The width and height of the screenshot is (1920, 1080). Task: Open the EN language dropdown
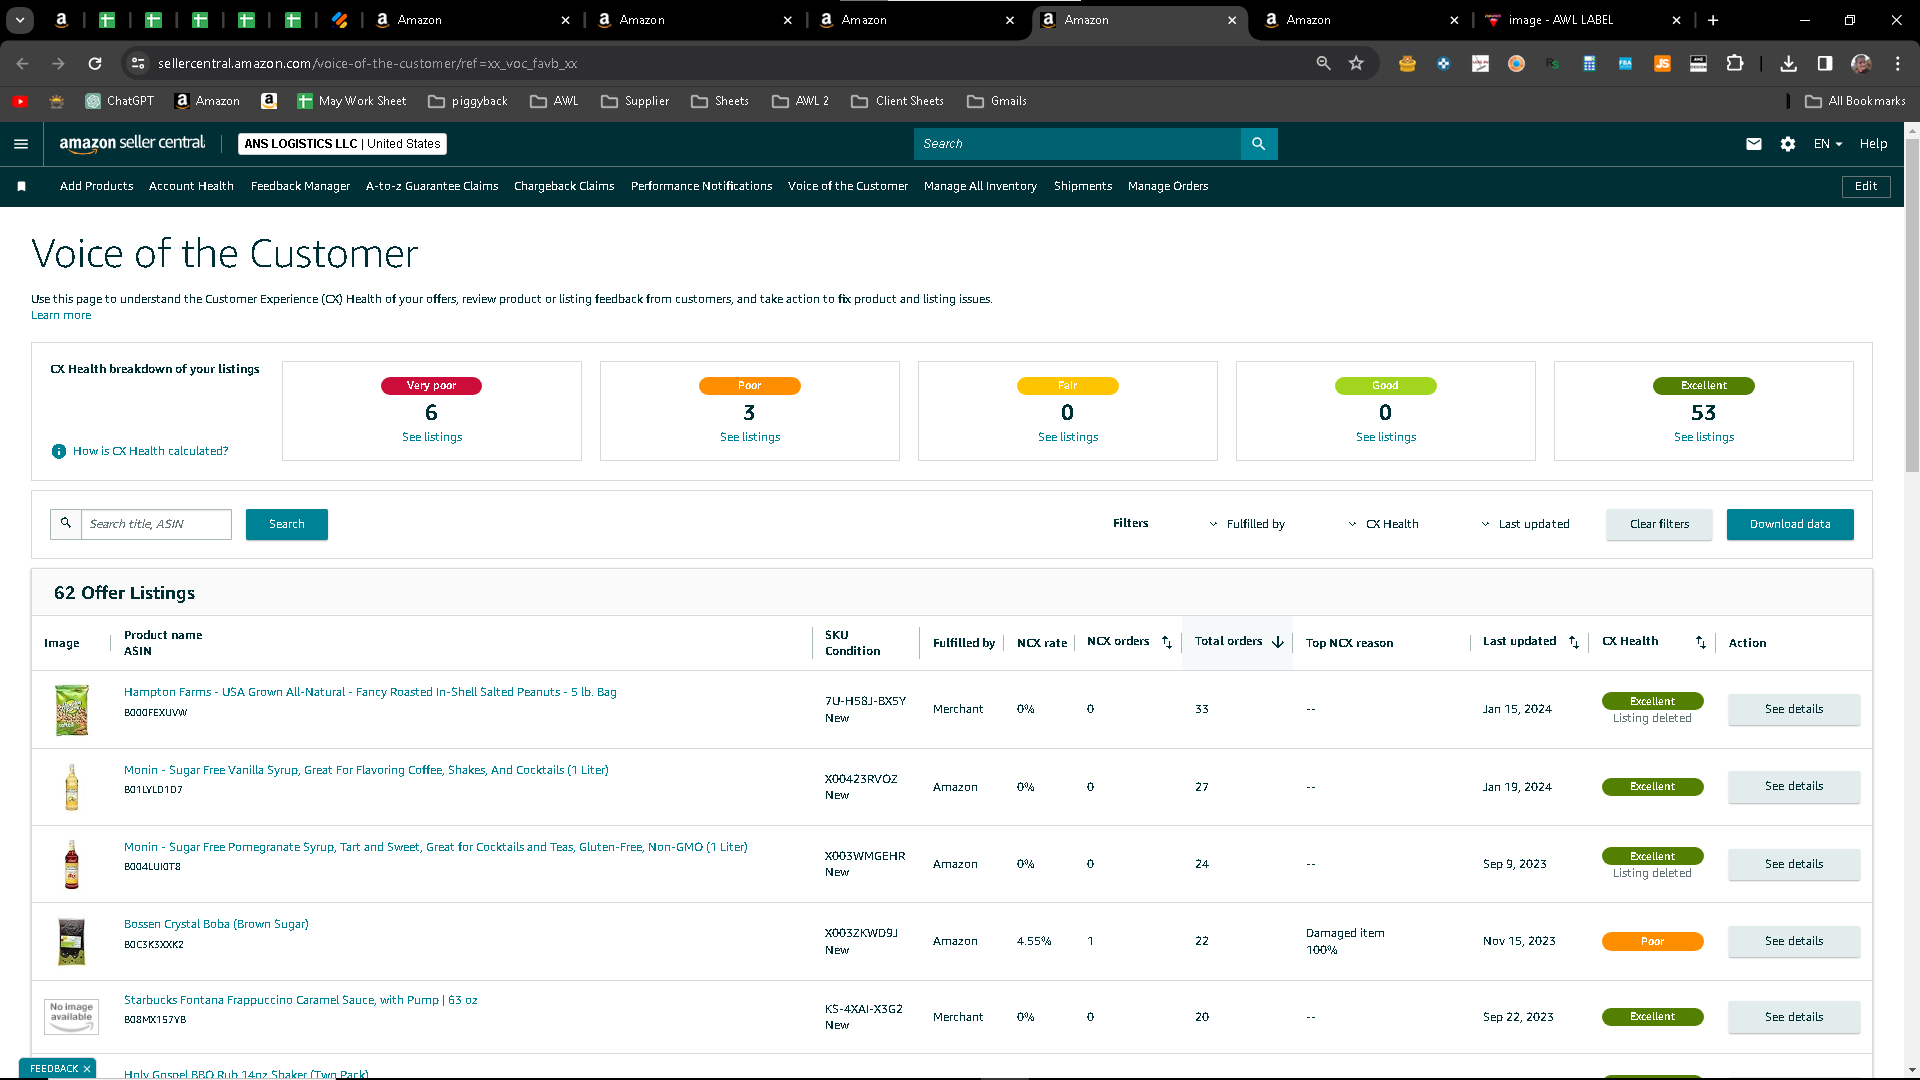tap(1828, 144)
